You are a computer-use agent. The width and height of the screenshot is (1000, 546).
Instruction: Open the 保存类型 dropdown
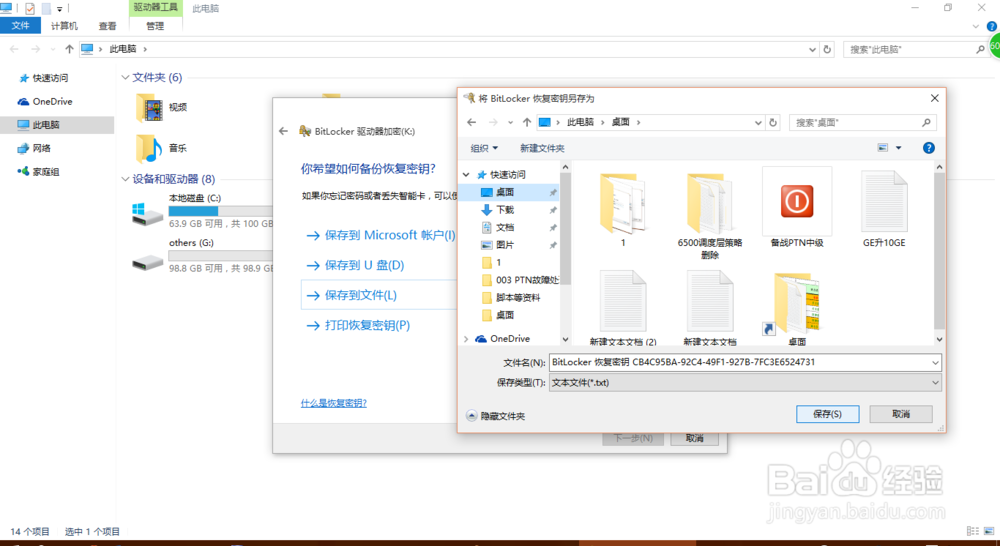point(745,383)
